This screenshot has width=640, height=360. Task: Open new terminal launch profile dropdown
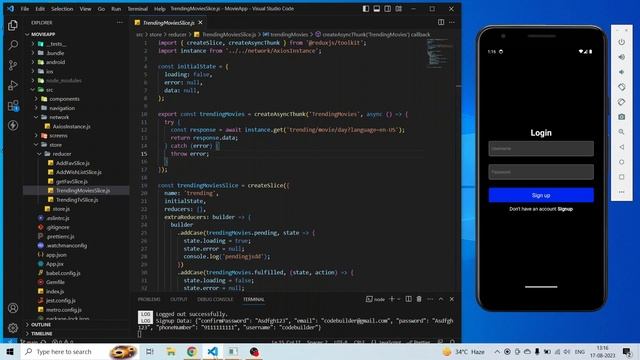tap(399, 299)
